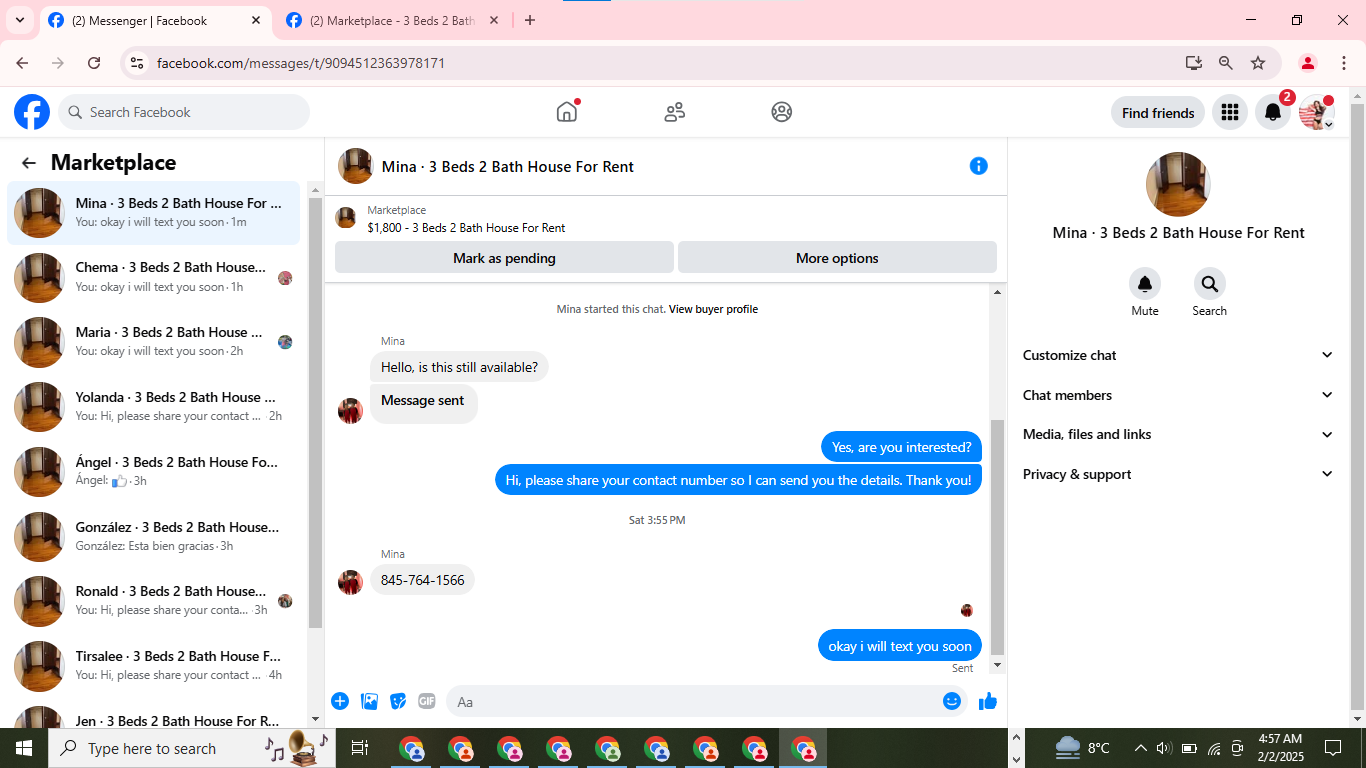This screenshot has width=1366, height=768.
Task: Open Mina's large listing photo in right panel
Action: click(x=1178, y=184)
